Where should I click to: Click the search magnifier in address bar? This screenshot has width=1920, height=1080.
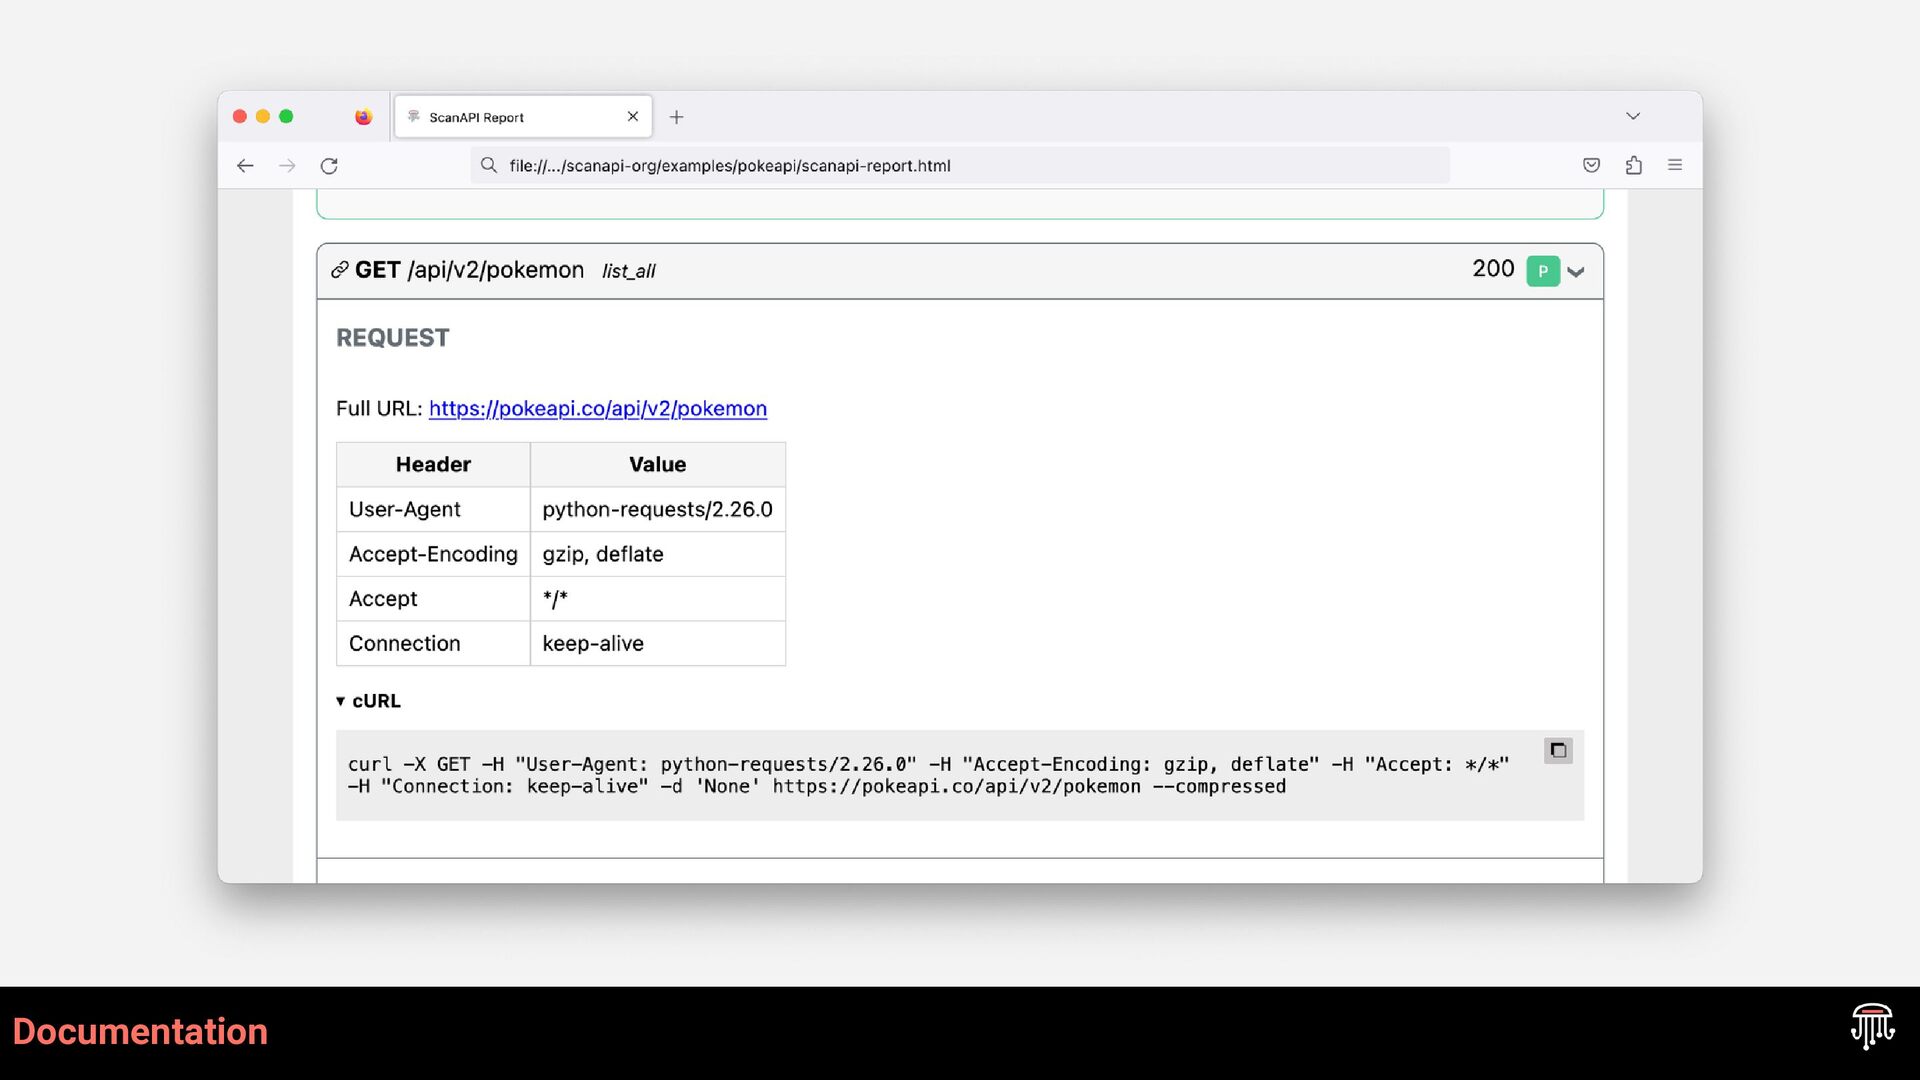489,166
